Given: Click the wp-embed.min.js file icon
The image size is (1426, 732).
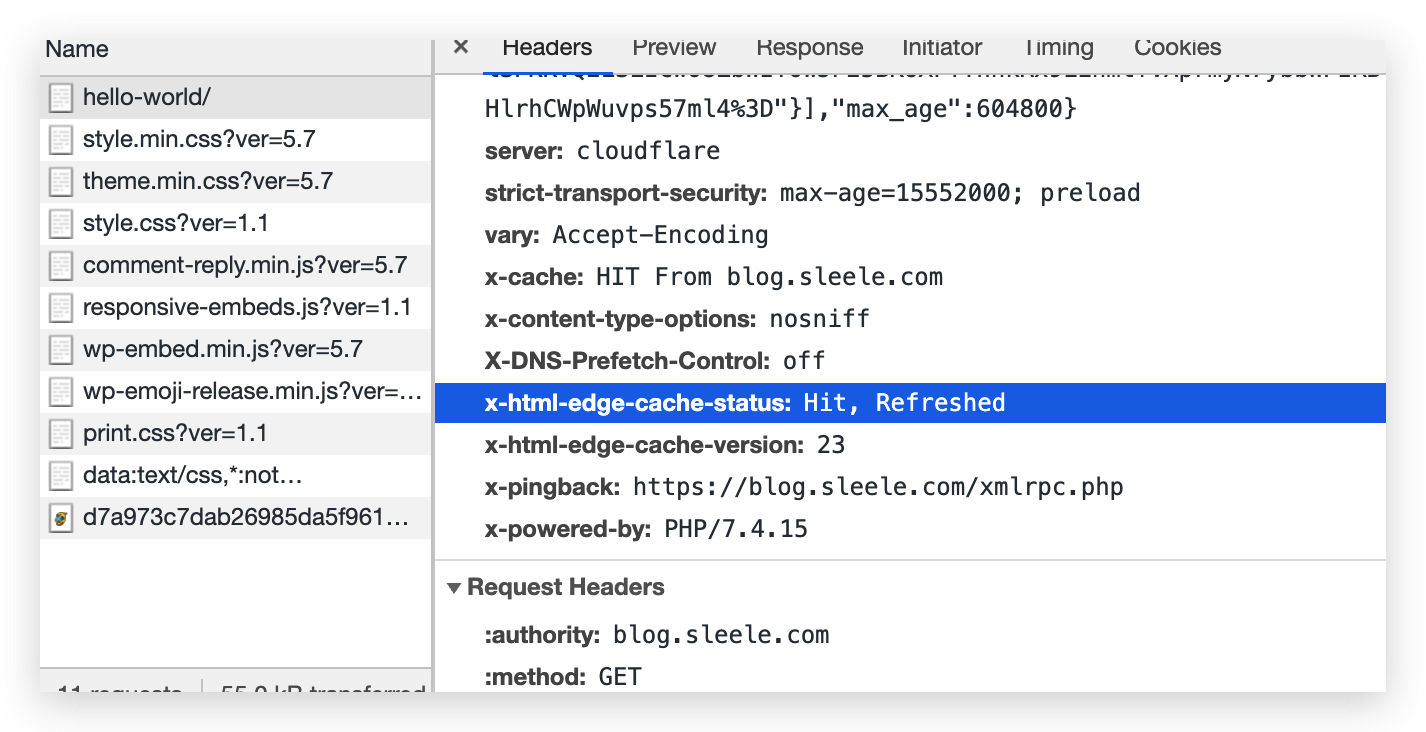Looking at the screenshot, I should pos(61,349).
